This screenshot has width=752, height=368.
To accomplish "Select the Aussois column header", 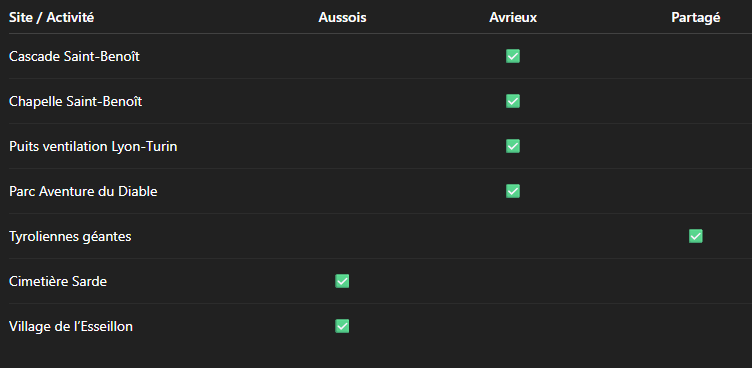I will click(342, 18).
